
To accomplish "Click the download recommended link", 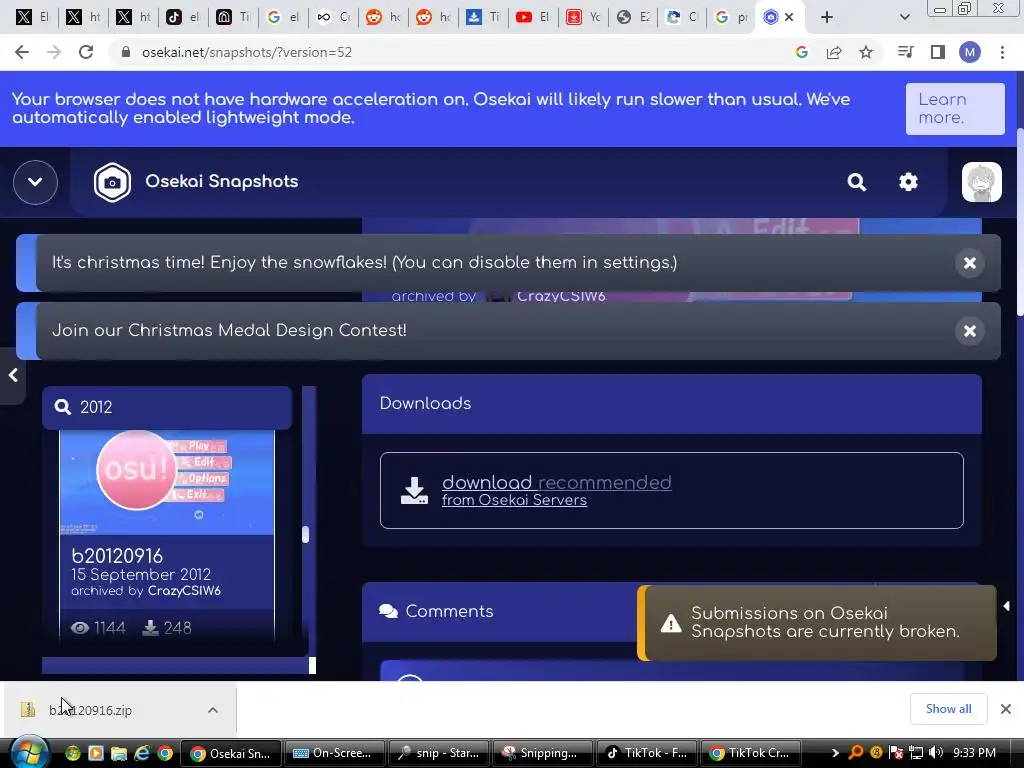I will (556, 483).
